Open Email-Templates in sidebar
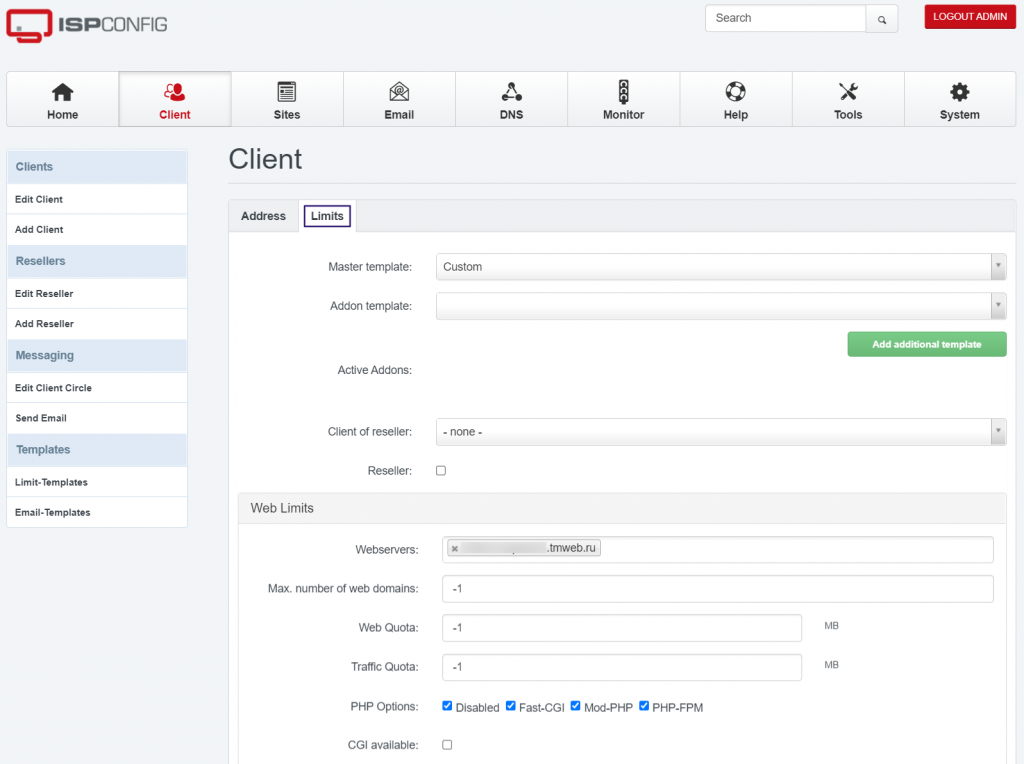The height and width of the screenshot is (764, 1024). click(97, 512)
